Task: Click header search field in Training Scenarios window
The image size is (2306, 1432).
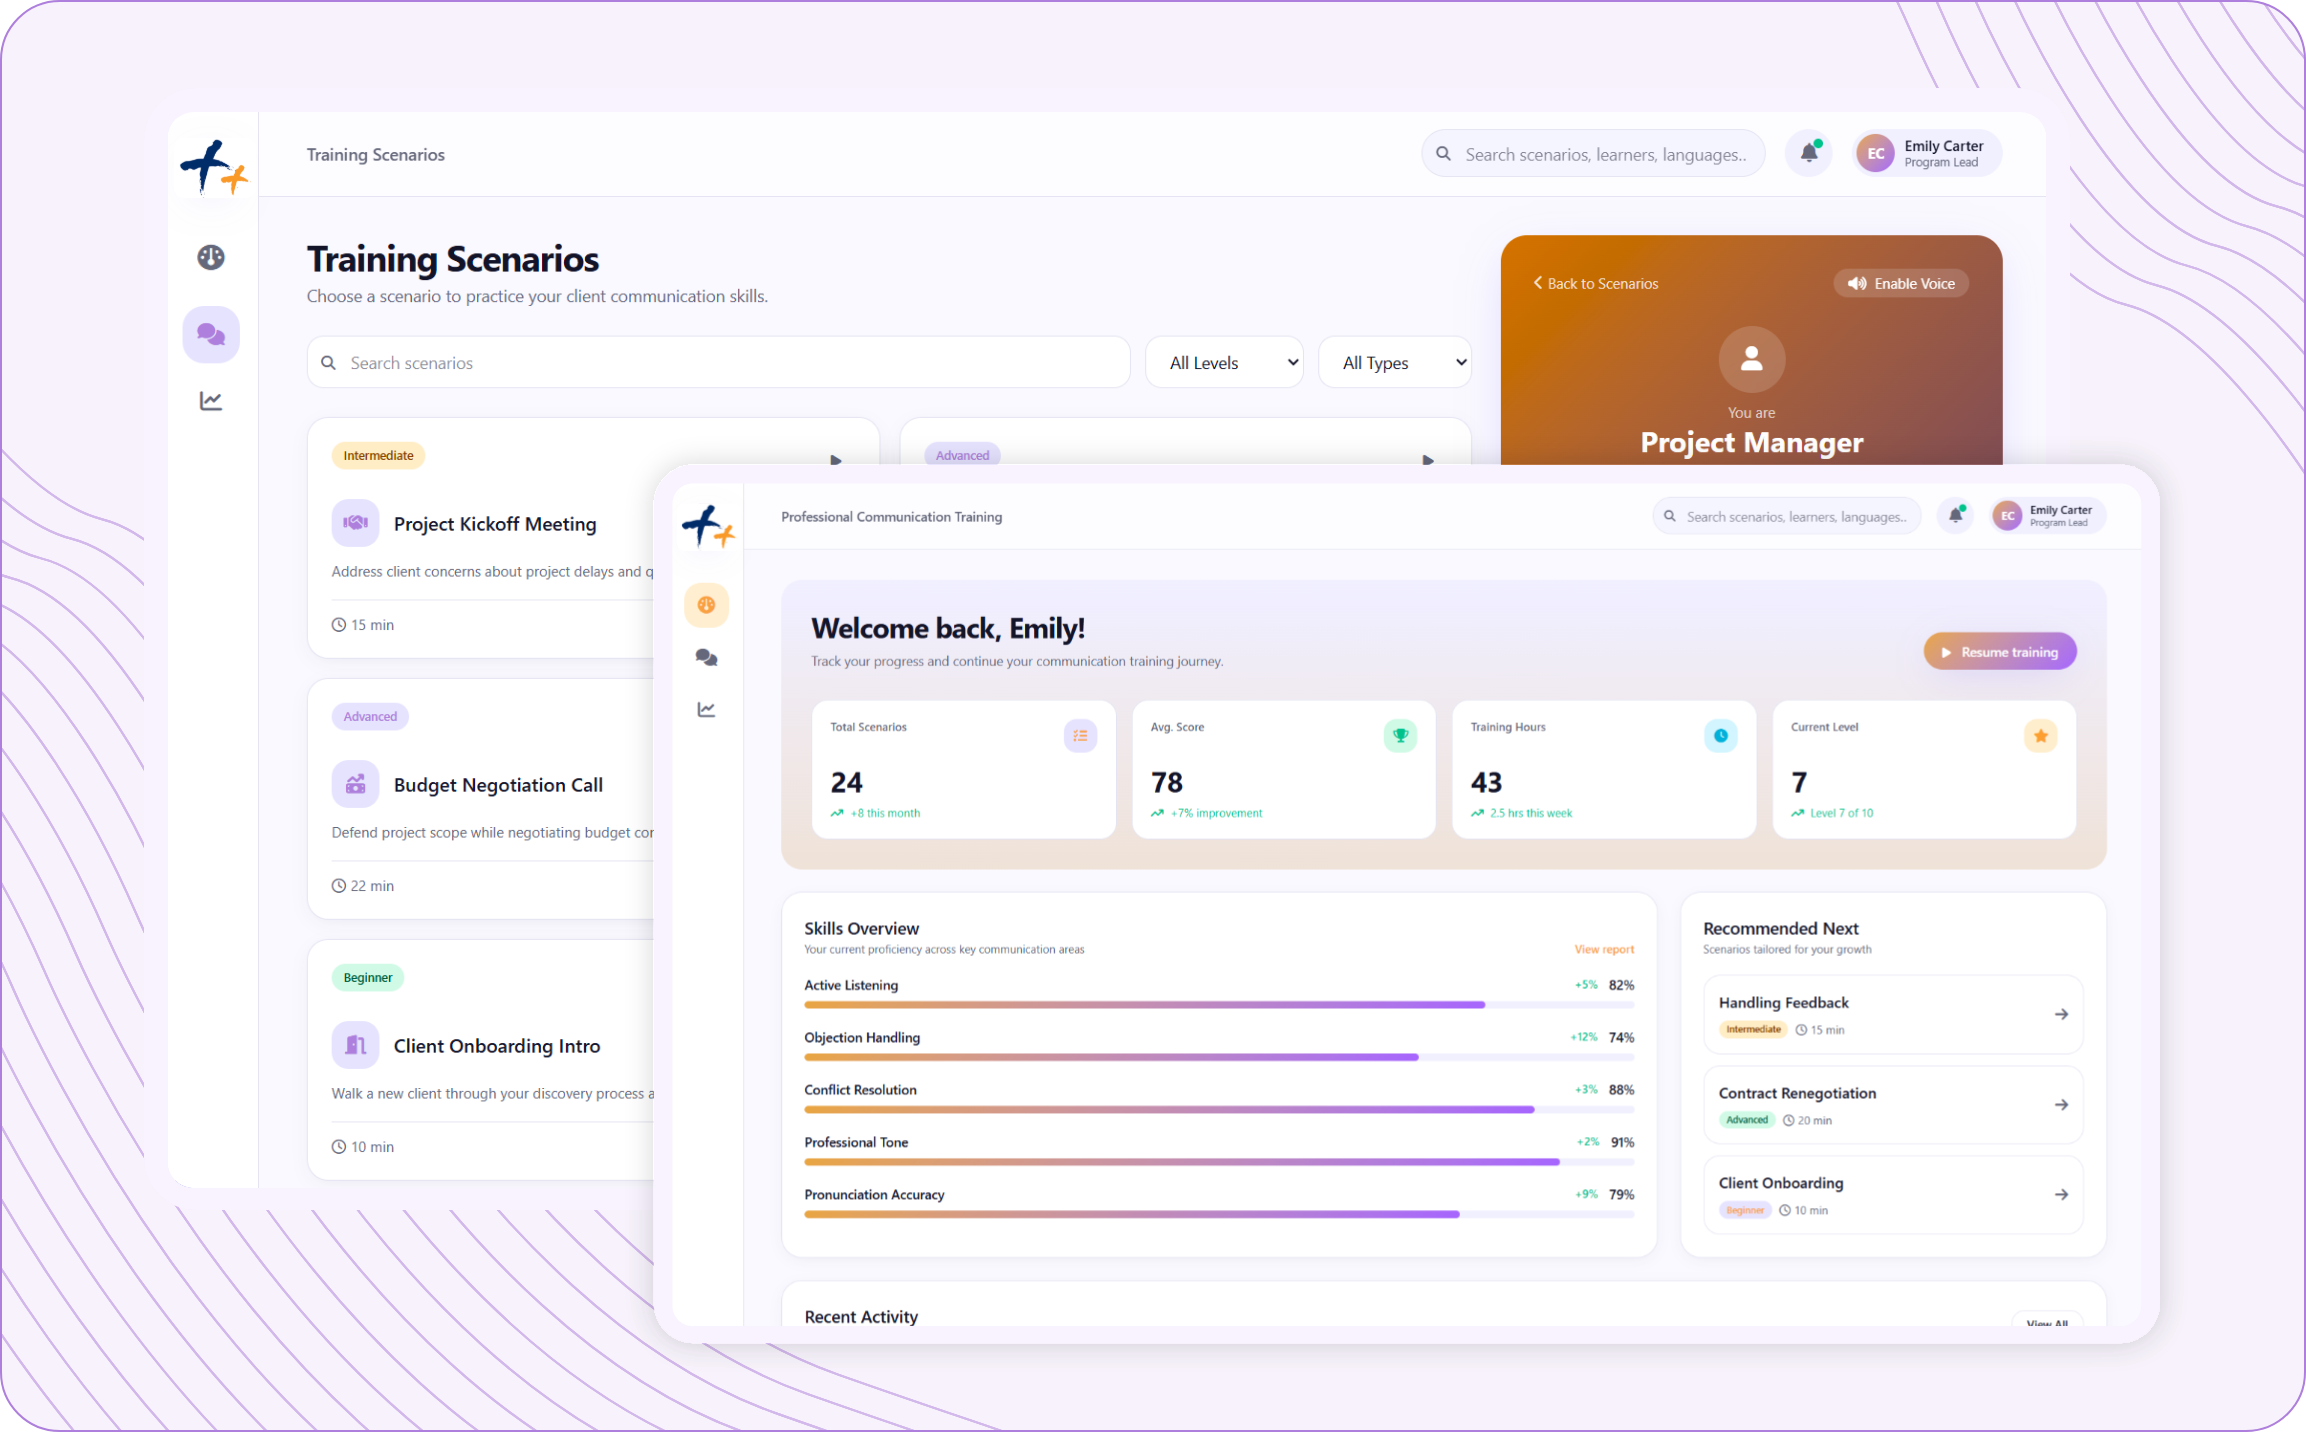Action: [x=1593, y=154]
